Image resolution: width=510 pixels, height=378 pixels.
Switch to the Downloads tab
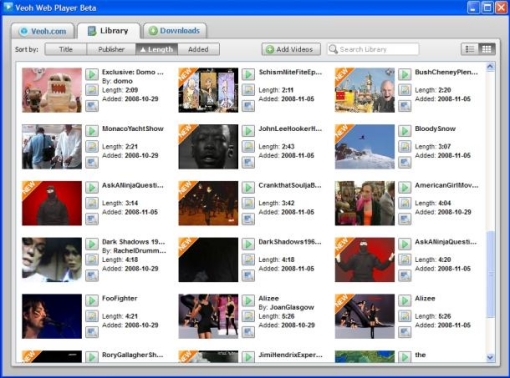click(x=175, y=31)
